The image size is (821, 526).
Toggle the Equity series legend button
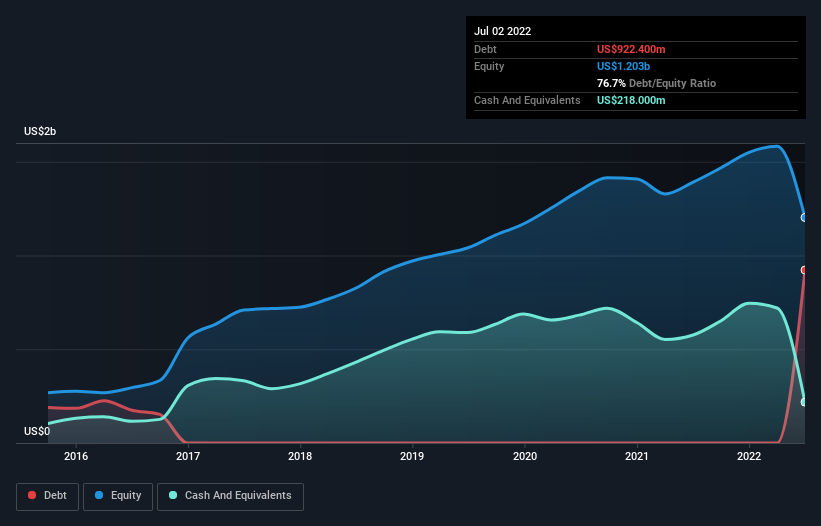[118, 496]
